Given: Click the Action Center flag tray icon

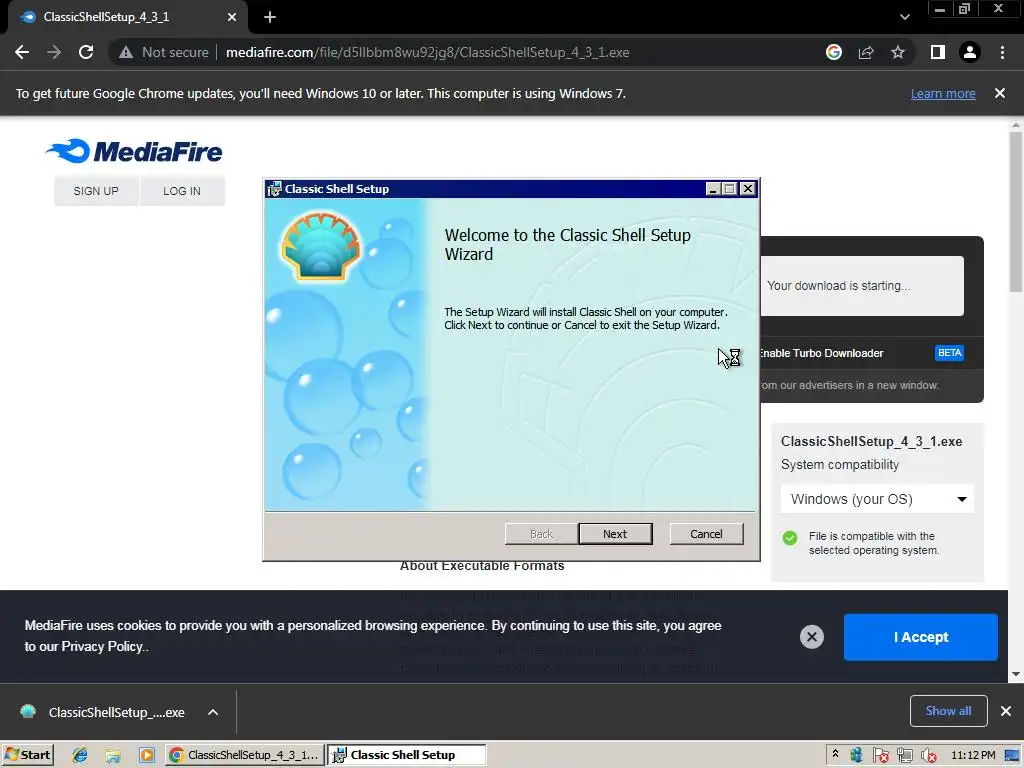Looking at the screenshot, I should pos(880,756).
